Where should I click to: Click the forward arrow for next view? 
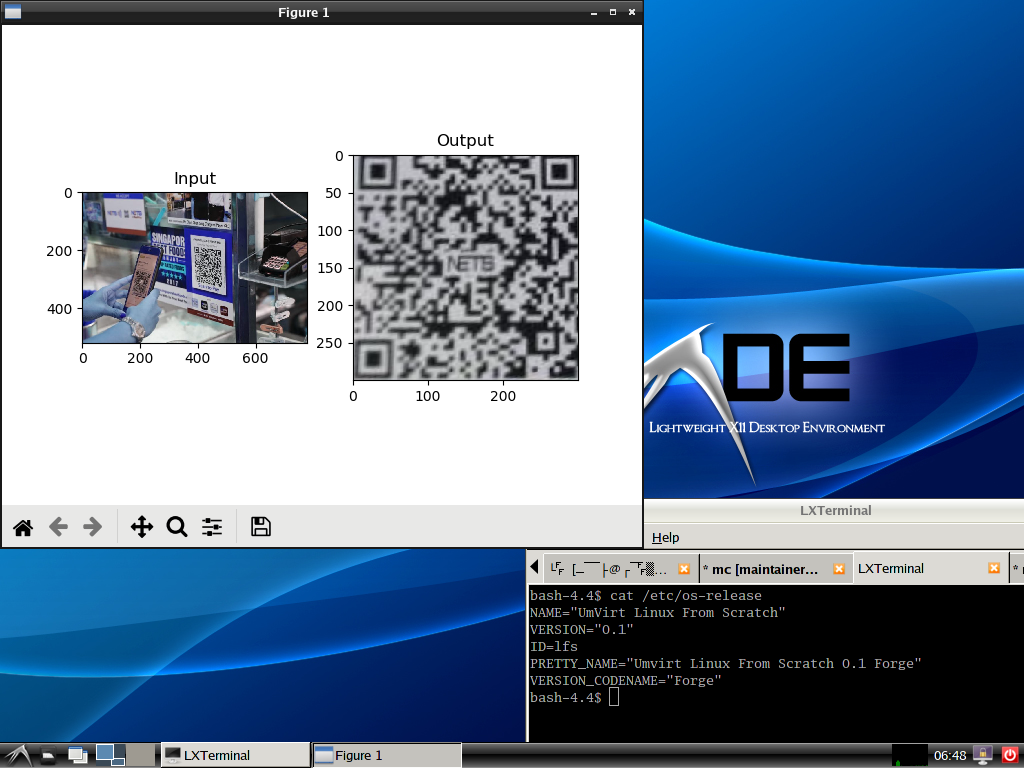(93, 527)
